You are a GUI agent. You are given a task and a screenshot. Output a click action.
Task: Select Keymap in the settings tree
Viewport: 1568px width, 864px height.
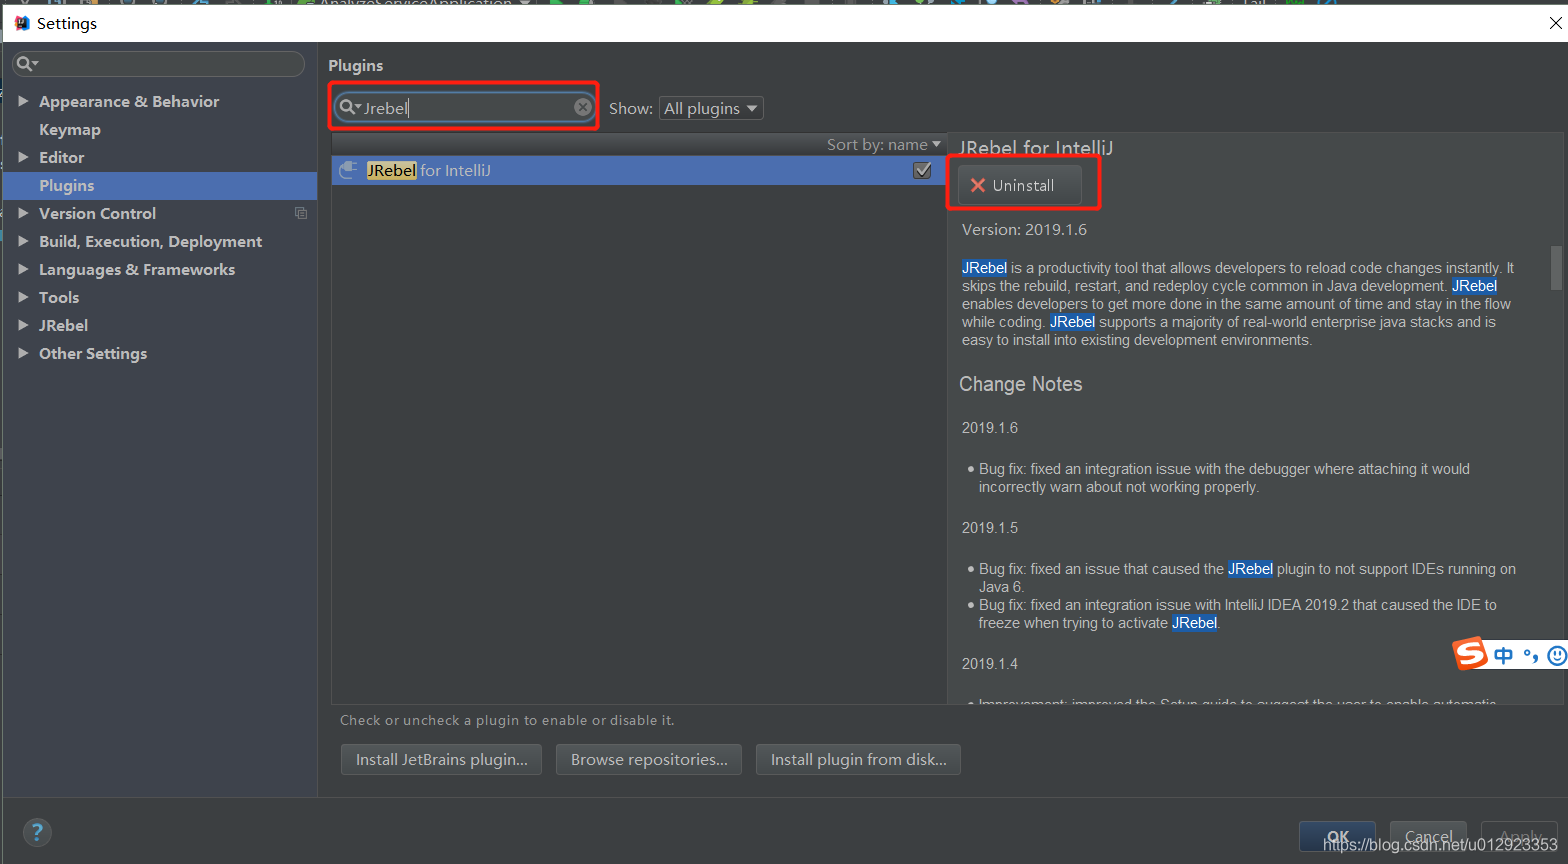pyautogui.click(x=70, y=130)
